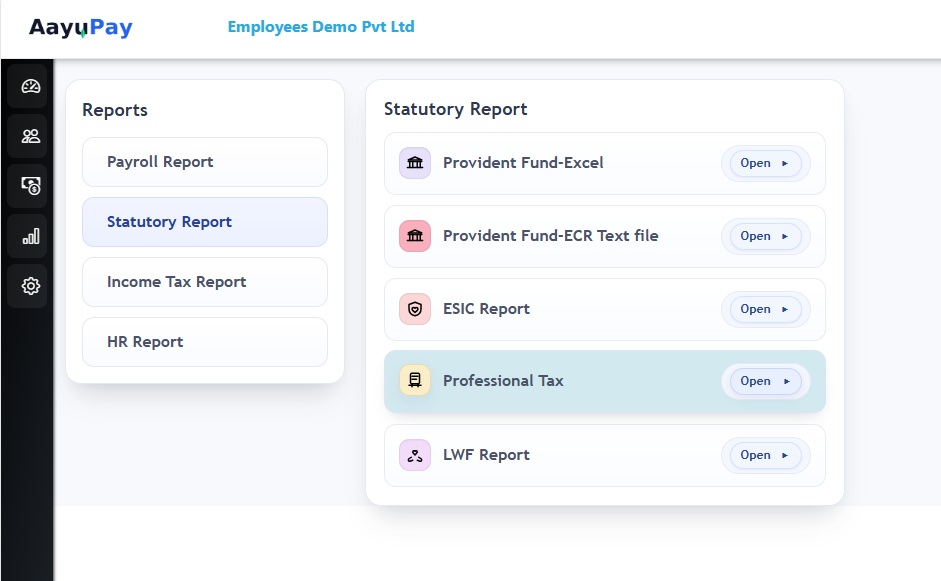
Task: Open the ESIC Report
Action: [765, 309]
